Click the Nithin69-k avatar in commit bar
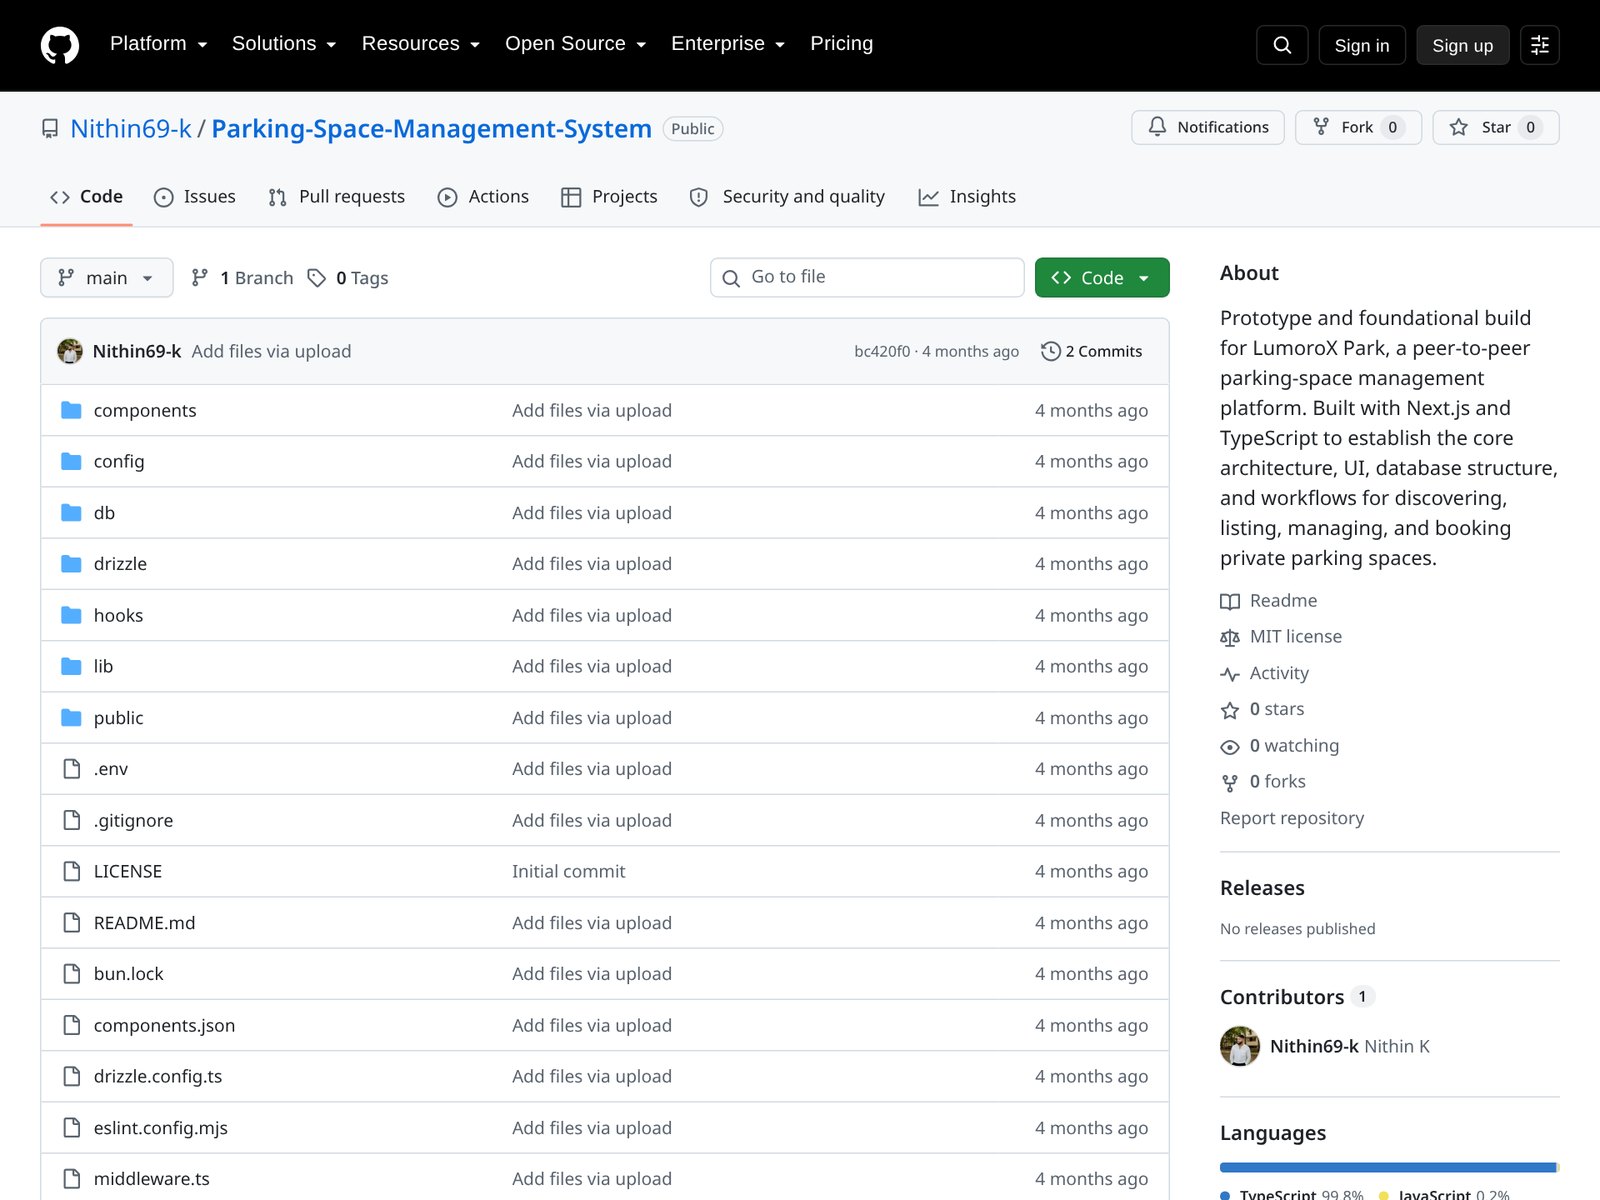1600x1200 pixels. coord(70,351)
